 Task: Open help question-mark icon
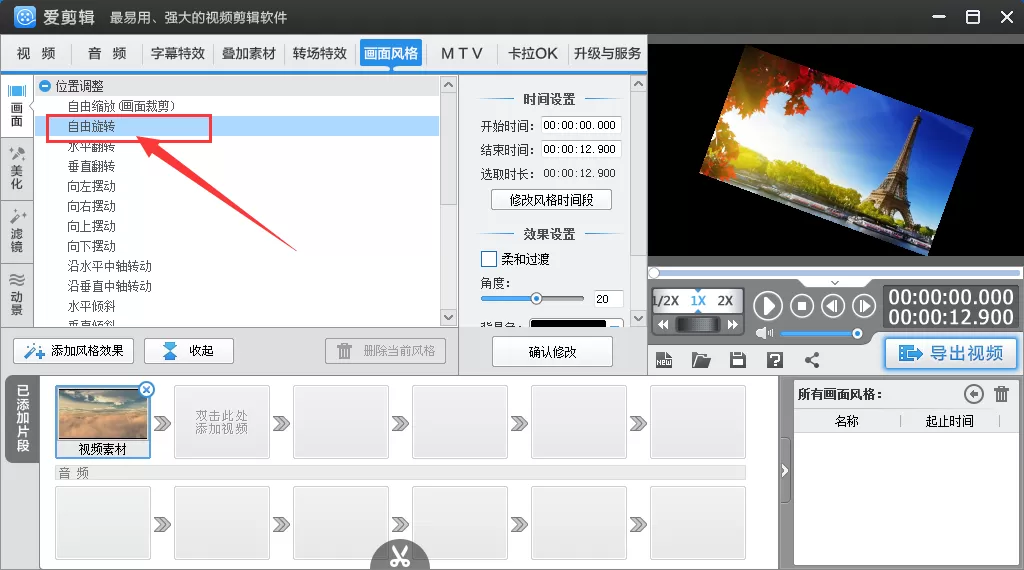(x=775, y=360)
